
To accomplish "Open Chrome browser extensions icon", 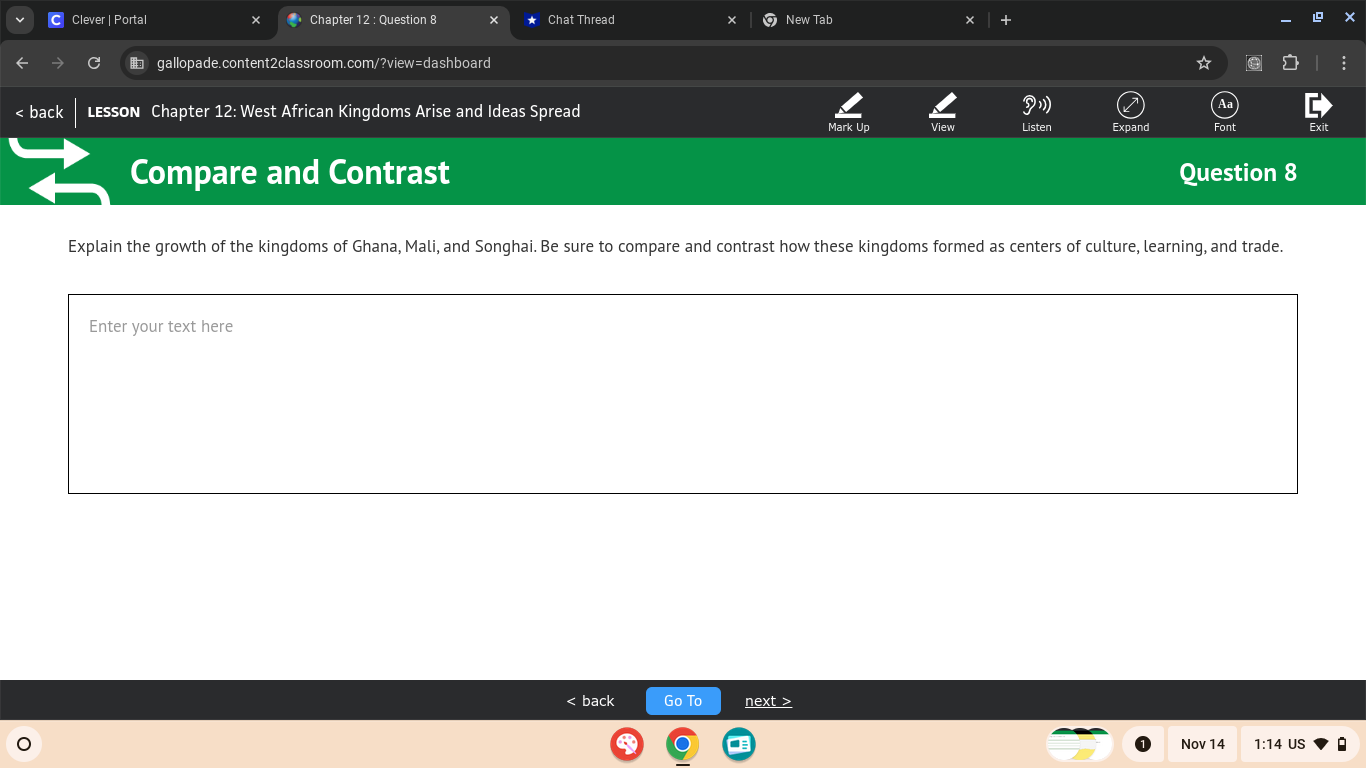I will click(1290, 62).
